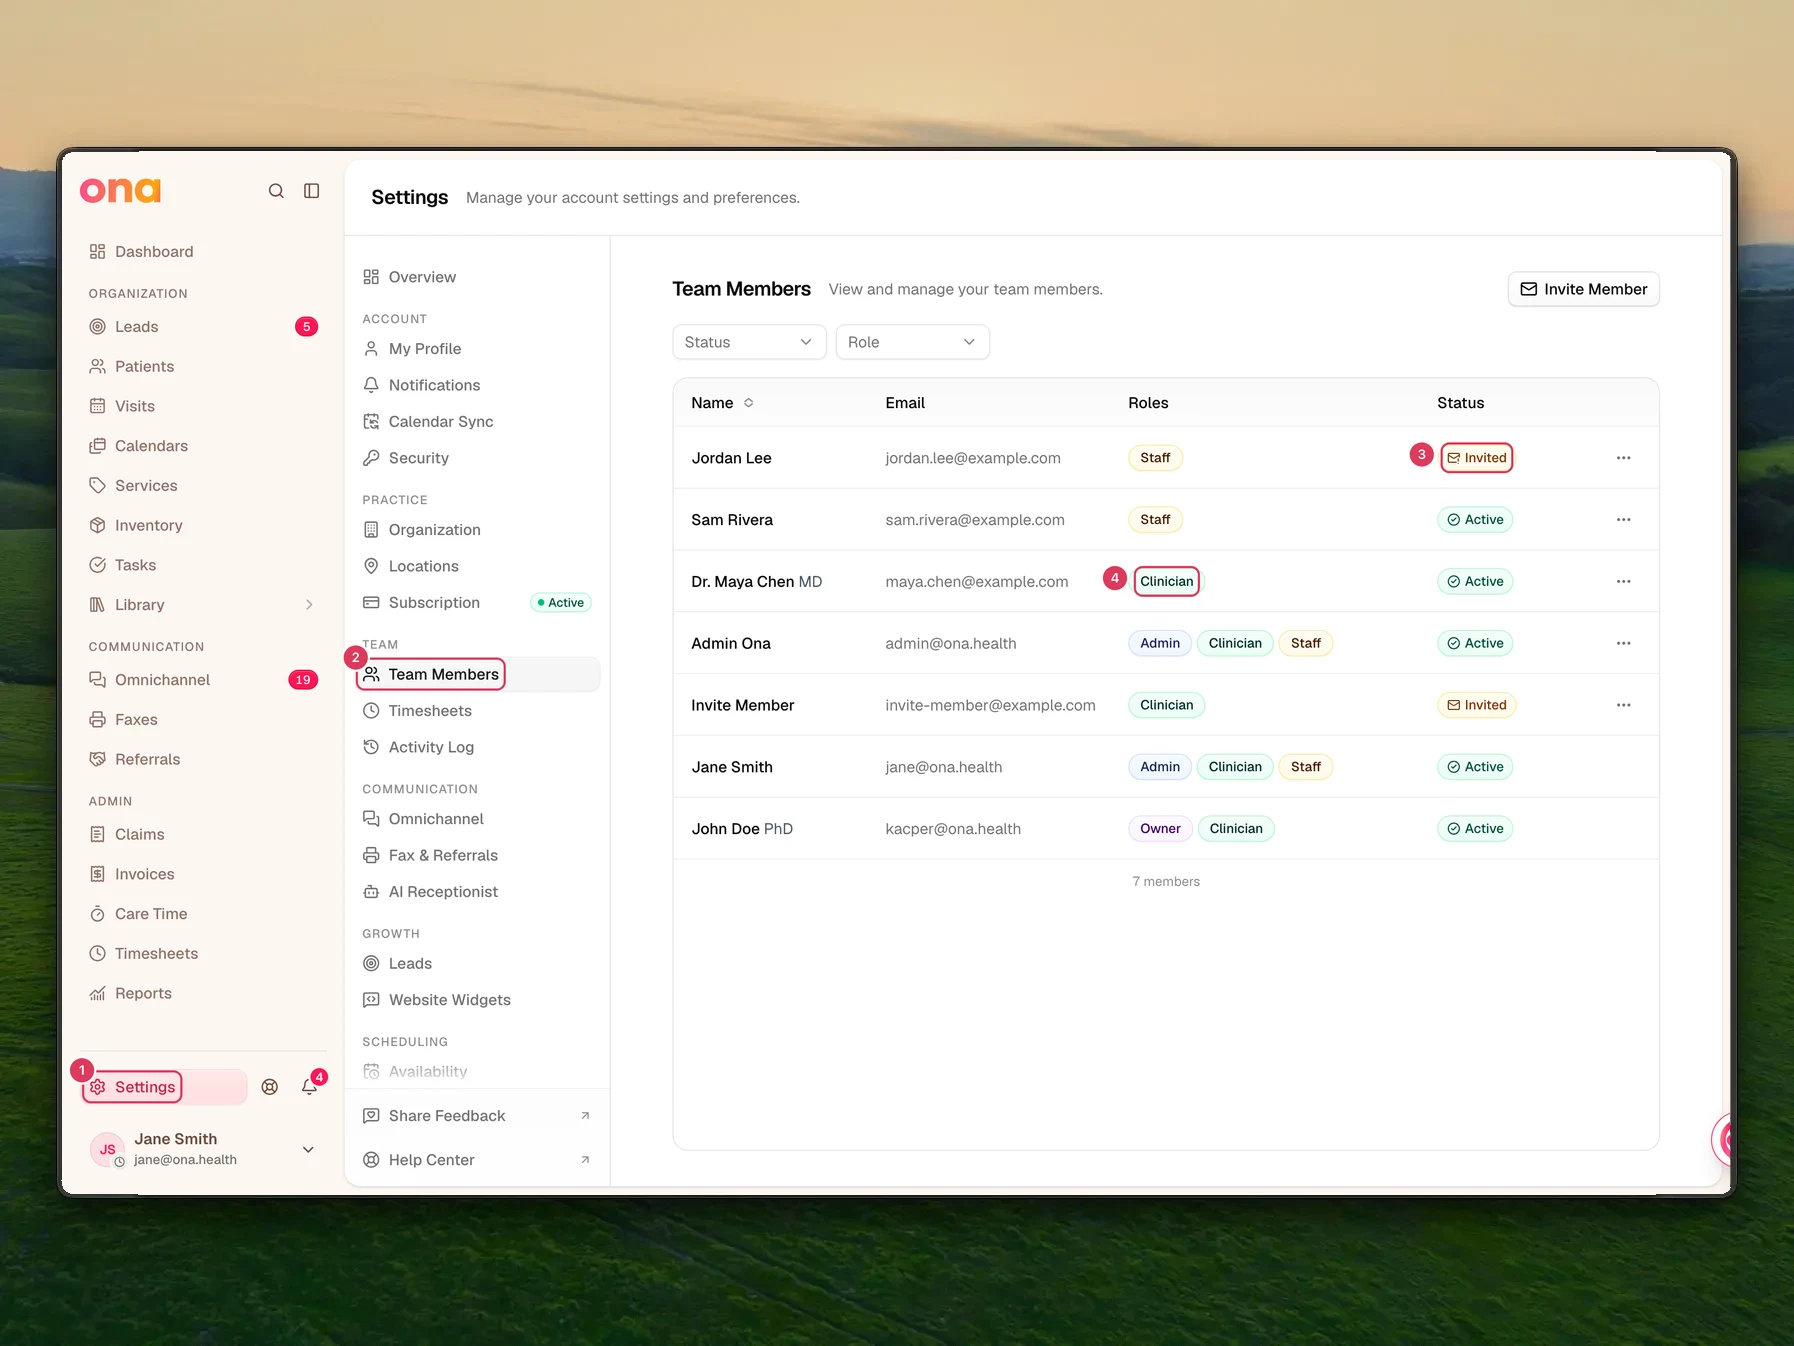Viewport: 1794px width, 1346px height.
Task: Open three-dot menu for Admin Ona
Action: (1623, 644)
